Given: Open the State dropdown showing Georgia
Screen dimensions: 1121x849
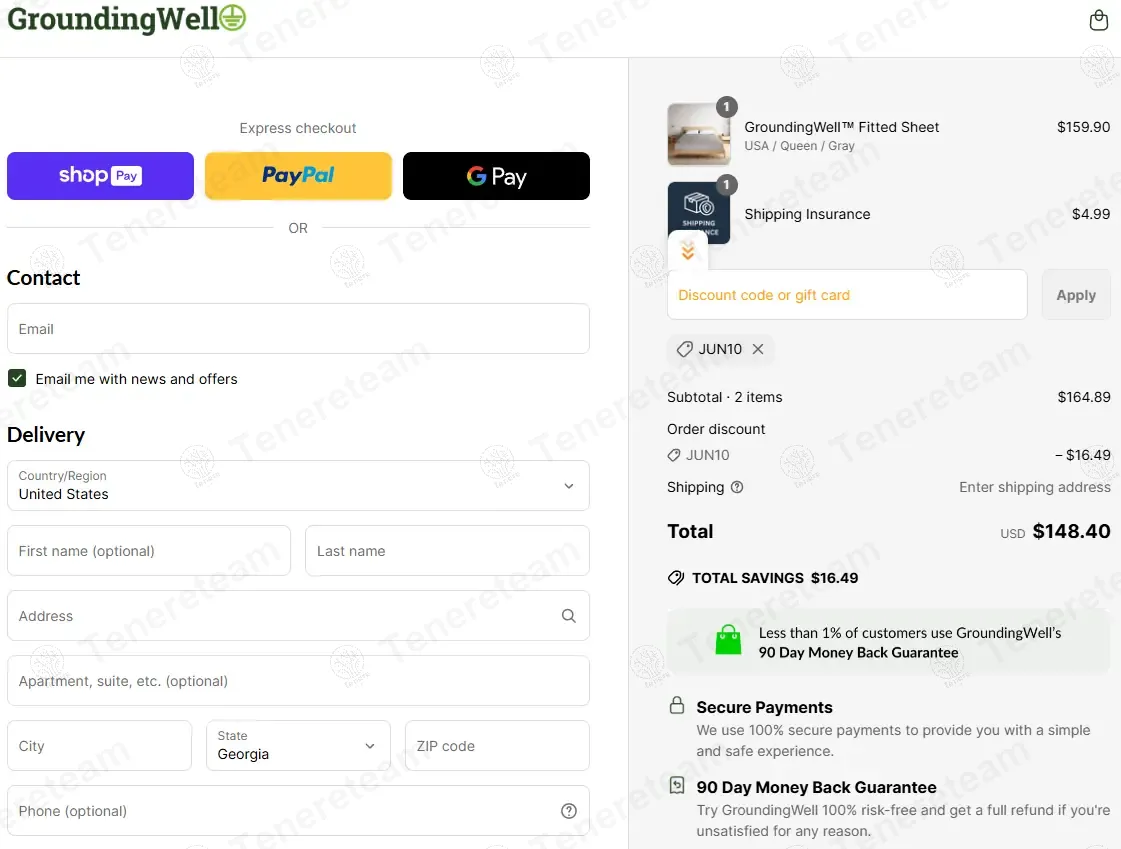Looking at the screenshot, I should pyautogui.click(x=298, y=745).
